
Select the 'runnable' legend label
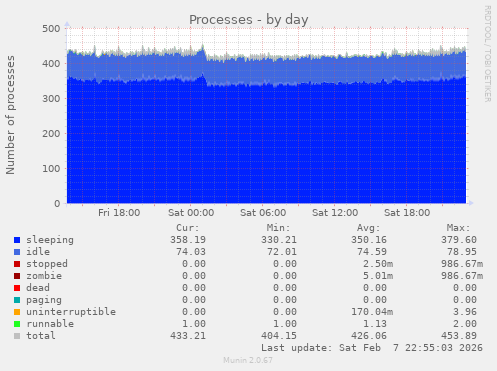click(50, 324)
